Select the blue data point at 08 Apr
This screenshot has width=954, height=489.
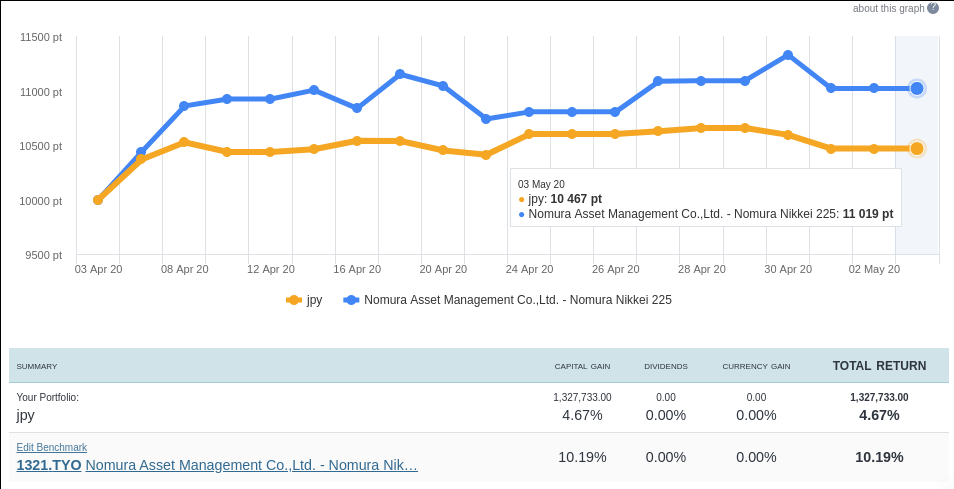click(x=184, y=105)
